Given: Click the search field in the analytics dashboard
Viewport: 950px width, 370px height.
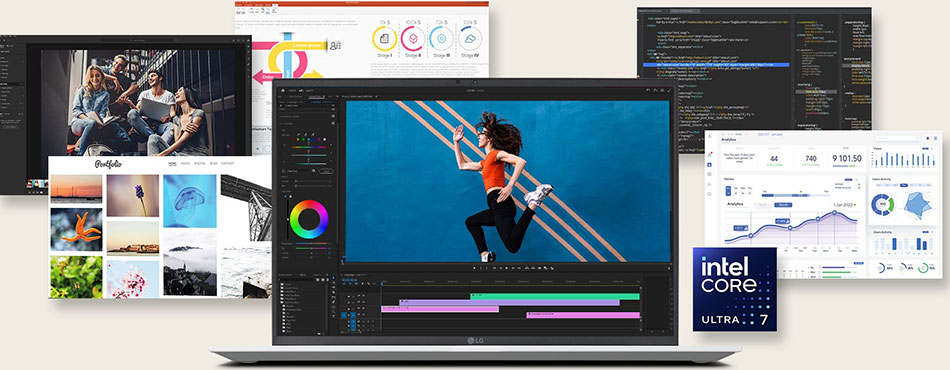Looking at the screenshot, I should point(897,138).
